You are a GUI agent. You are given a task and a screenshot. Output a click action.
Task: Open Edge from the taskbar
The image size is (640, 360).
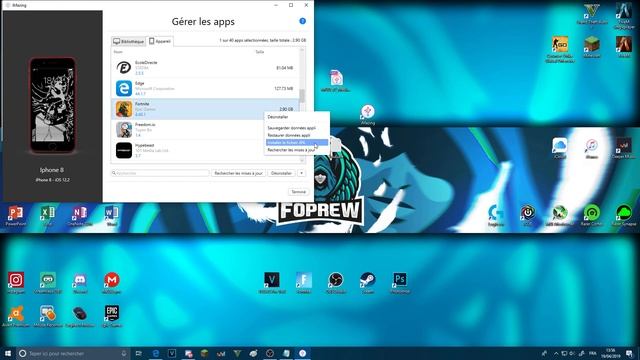pos(156,353)
